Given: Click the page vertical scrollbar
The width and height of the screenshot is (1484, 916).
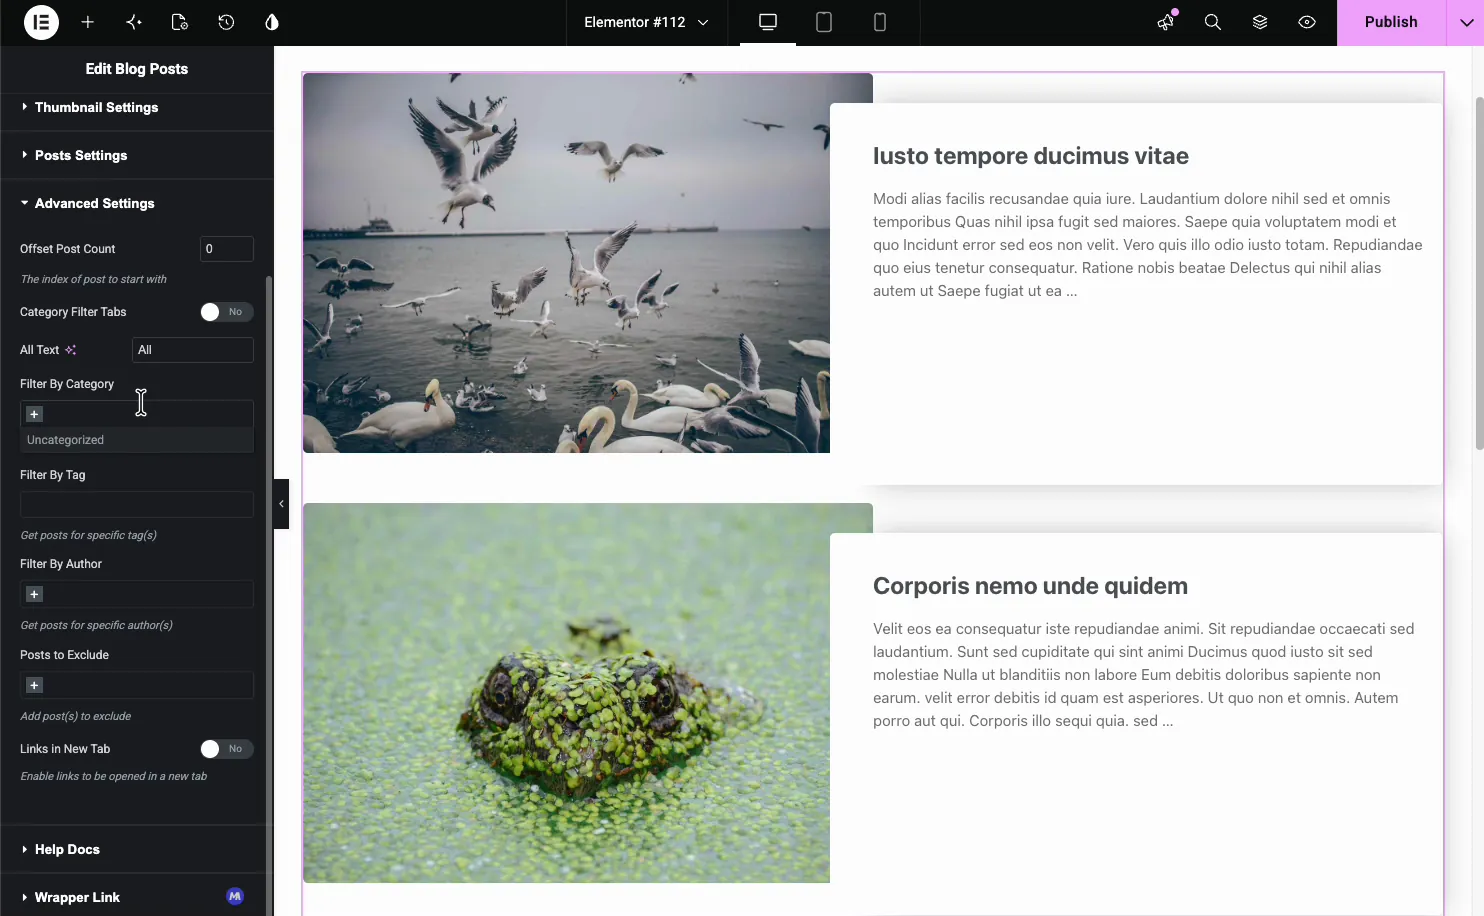Looking at the screenshot, I should click(x=1479, y=273).
